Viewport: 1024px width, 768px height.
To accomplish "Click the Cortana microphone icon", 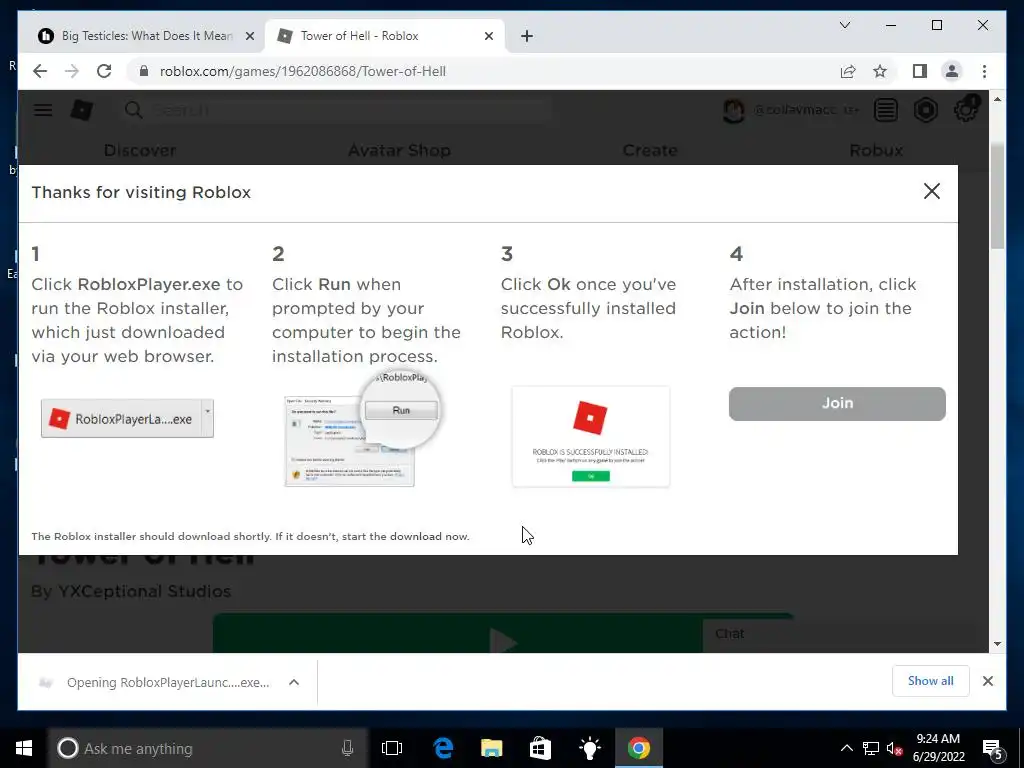I will 347,748.
